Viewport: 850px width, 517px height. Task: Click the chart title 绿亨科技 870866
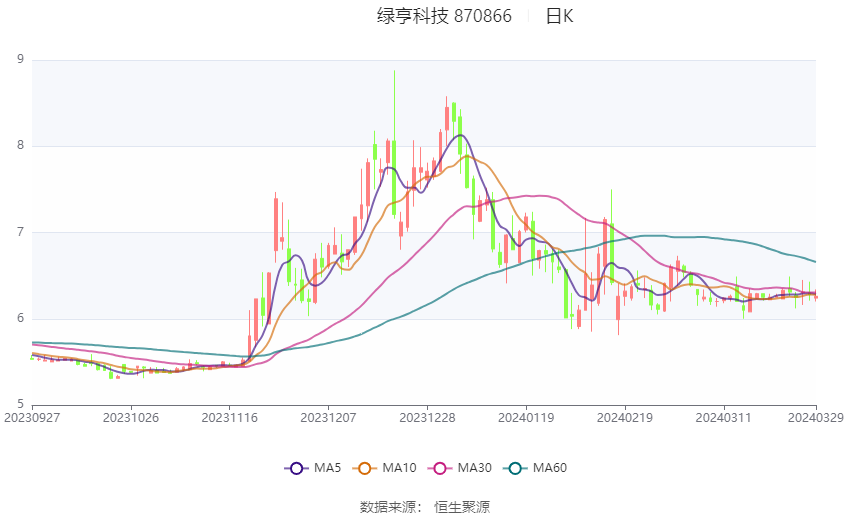coord(444,16)
